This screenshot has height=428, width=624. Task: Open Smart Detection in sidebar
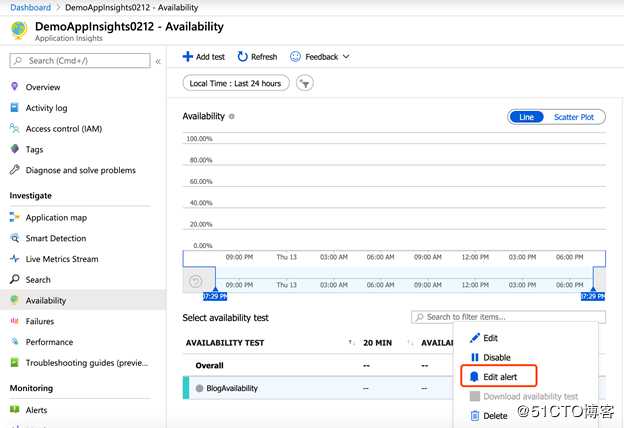(x=56, y=238)
